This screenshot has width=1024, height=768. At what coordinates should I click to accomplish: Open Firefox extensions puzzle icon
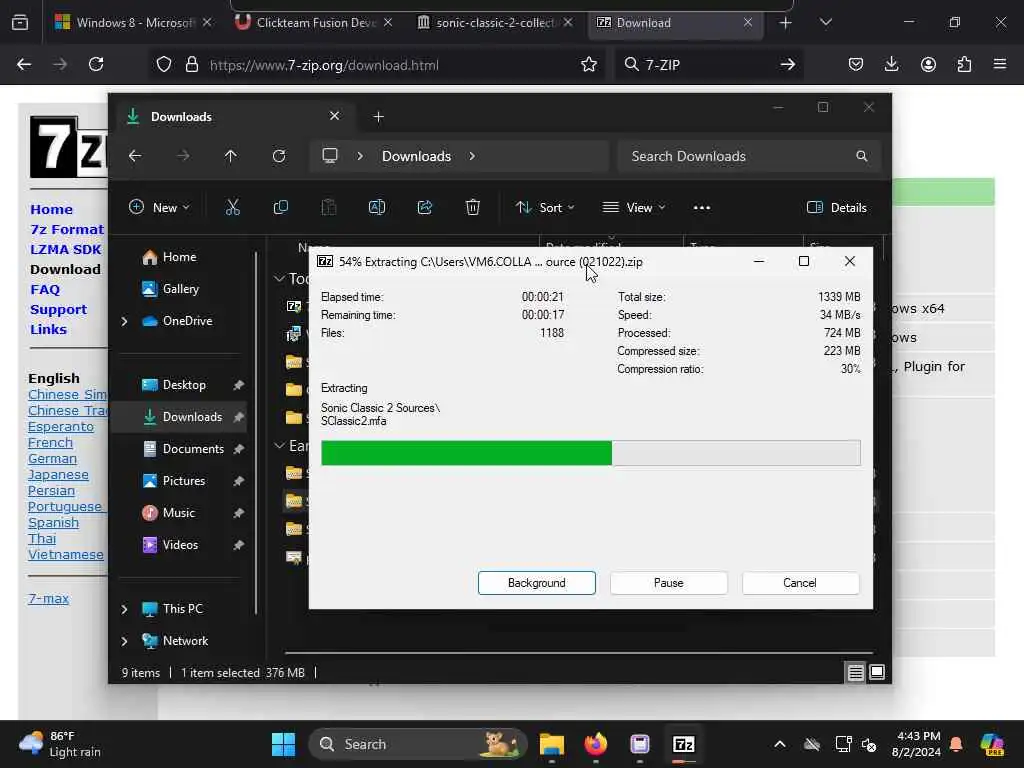(x=965, y=64)
